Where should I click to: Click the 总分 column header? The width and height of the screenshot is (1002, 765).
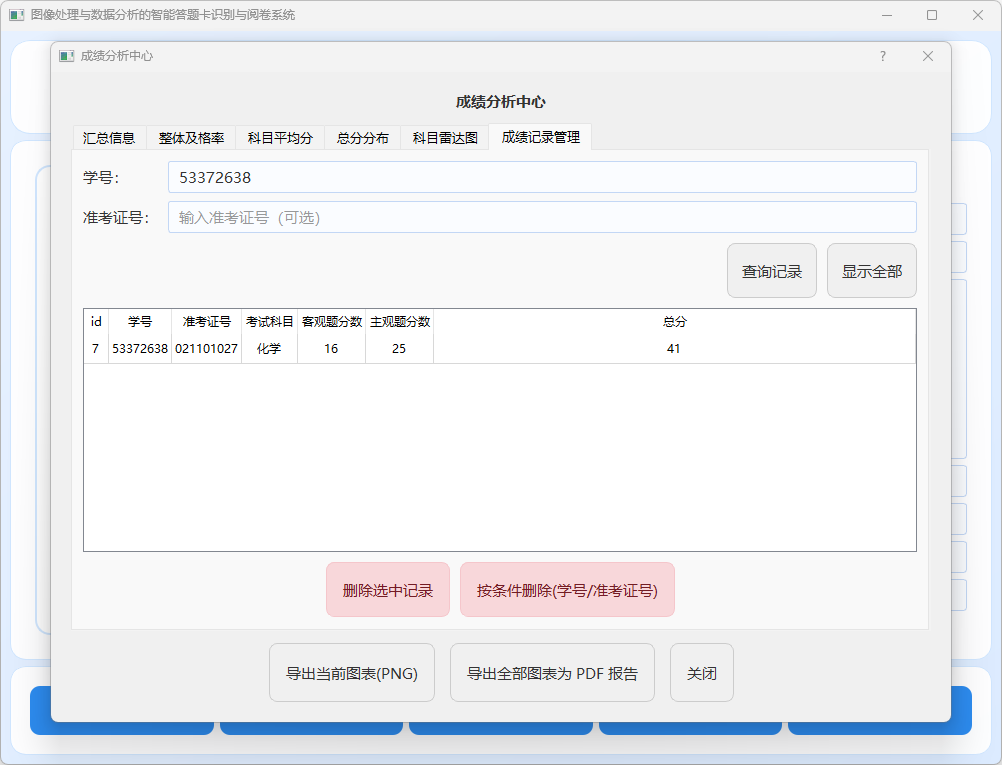click(x=674, y=322)
